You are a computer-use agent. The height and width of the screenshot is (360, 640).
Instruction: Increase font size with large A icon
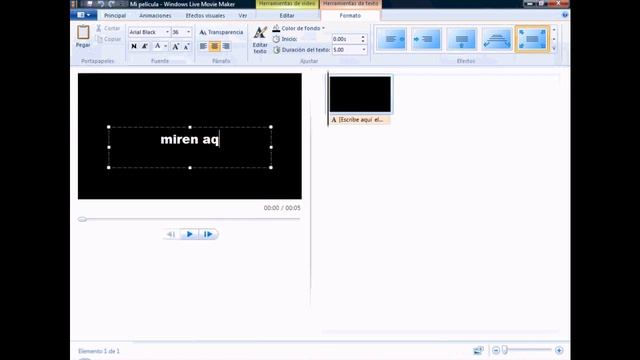176,46
